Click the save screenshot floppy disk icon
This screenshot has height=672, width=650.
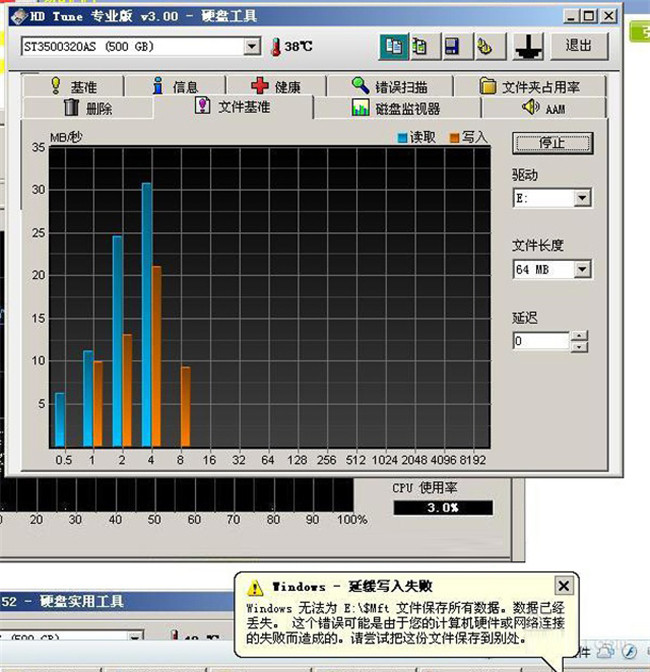pyautogui.click(x=452, y=46)
